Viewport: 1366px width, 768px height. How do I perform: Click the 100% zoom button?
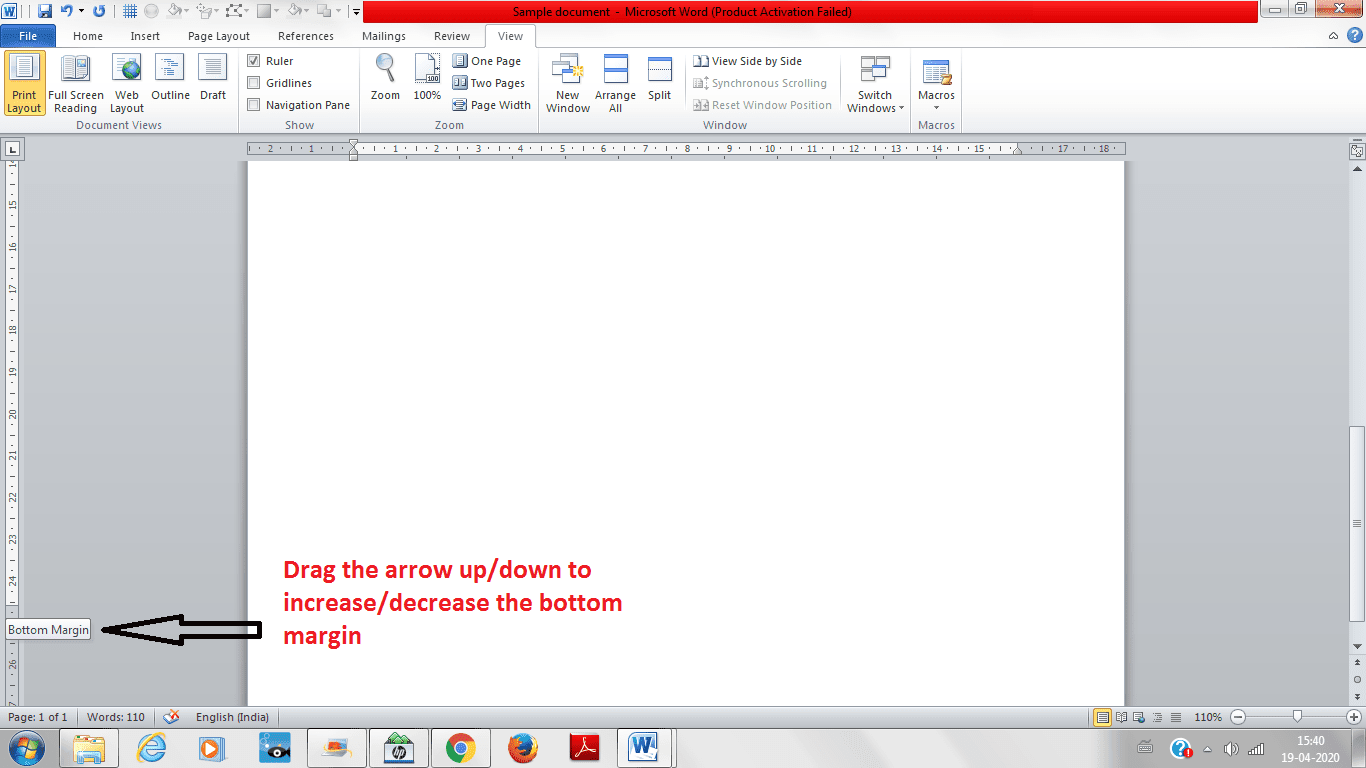click(427, 75)
